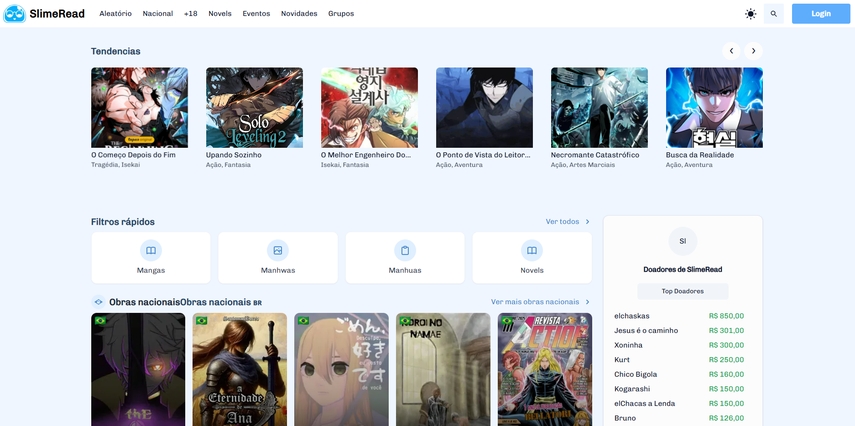855x426 pixels.
Task: Open the Novels menu item
Action: point(220,14)
